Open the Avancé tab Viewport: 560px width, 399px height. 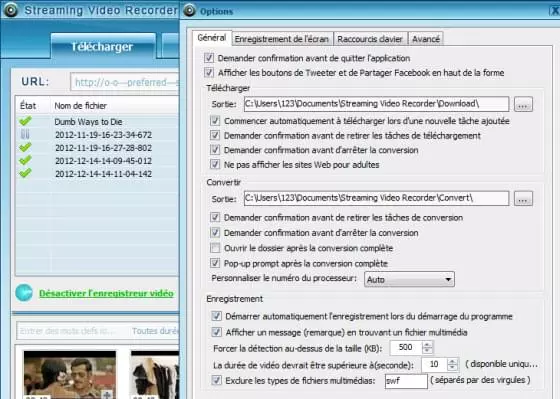426,39
